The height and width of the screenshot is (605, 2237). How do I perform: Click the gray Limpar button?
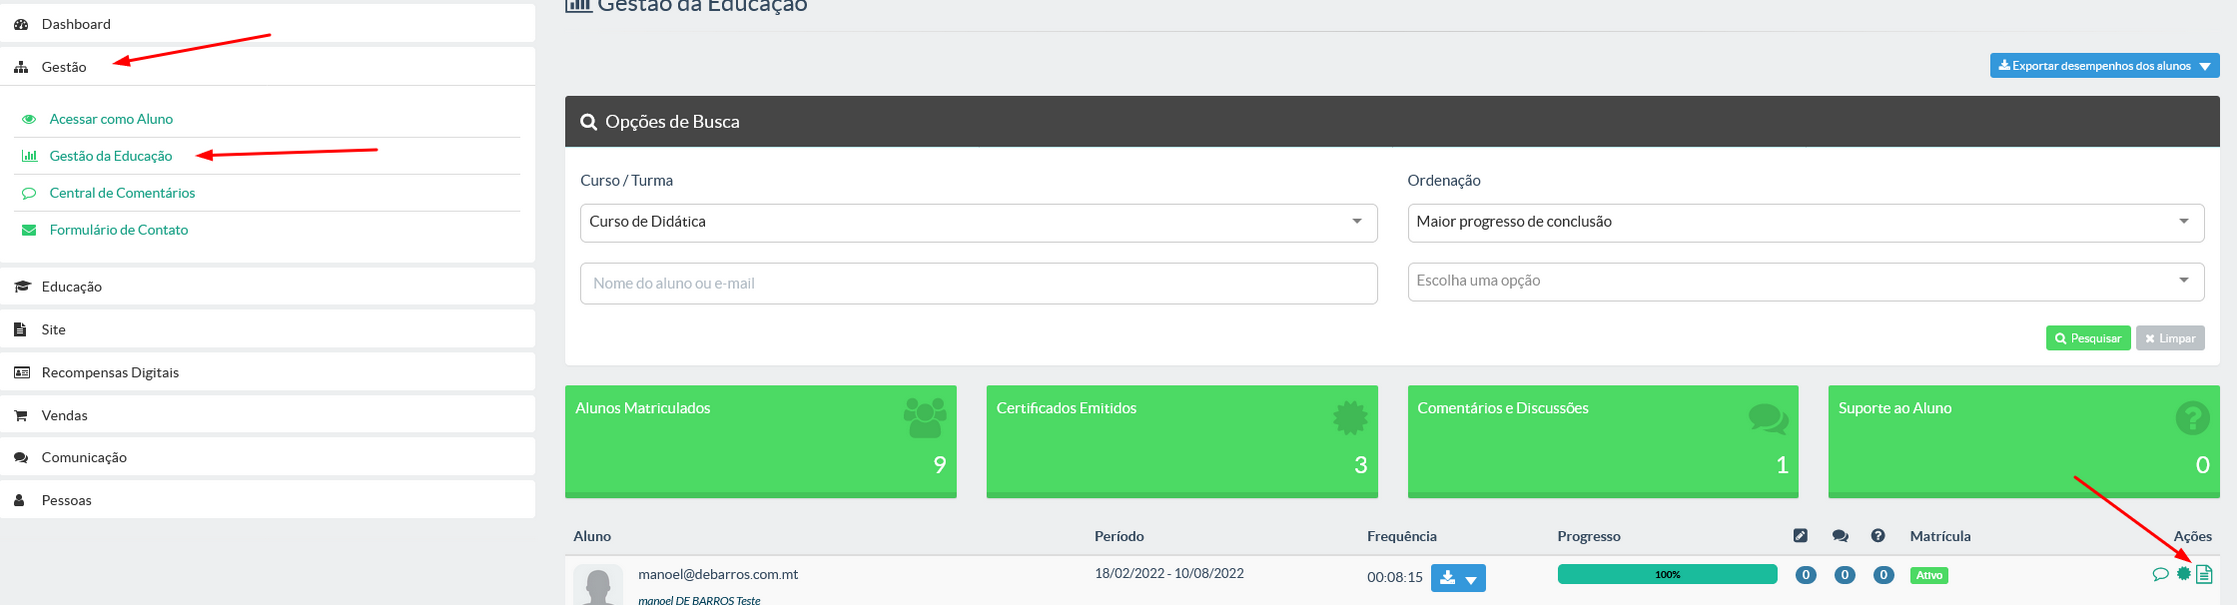[x=2170, y=338]
